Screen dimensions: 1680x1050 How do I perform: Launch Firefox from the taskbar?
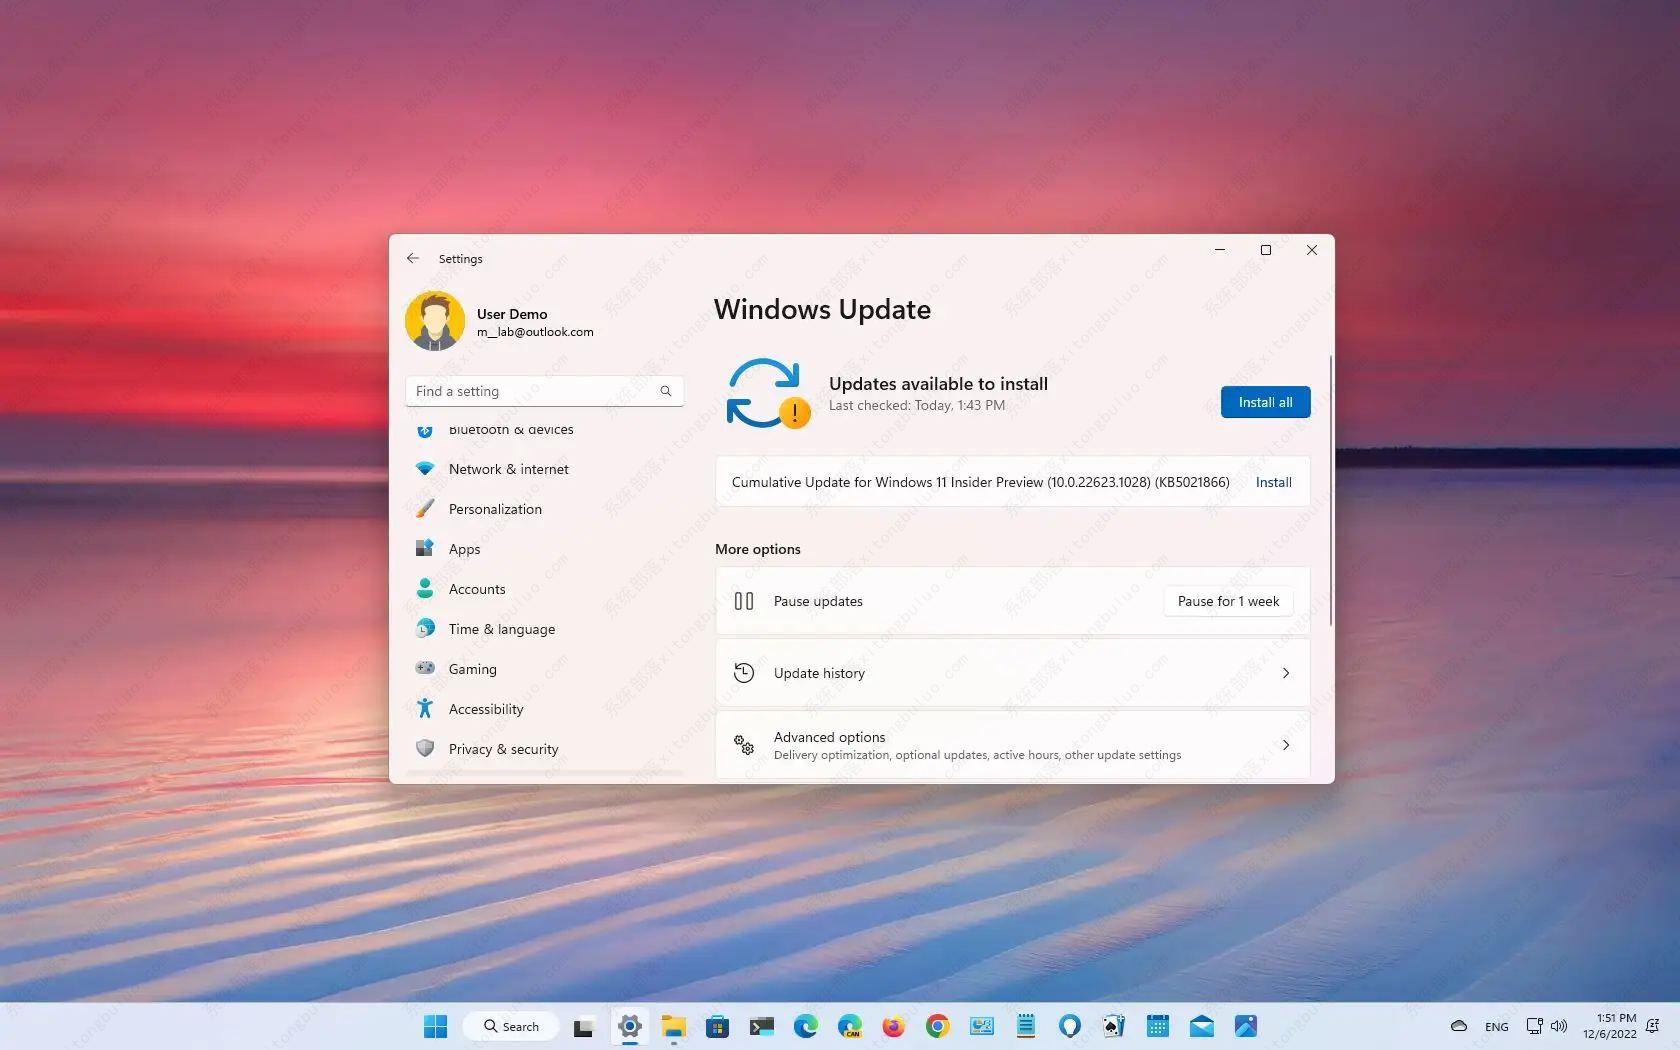891,1026
